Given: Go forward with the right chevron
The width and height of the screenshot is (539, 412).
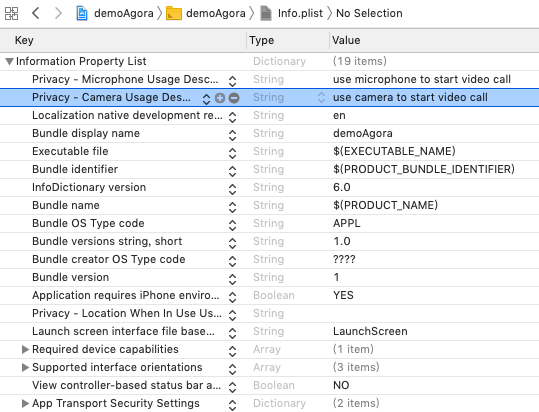Looking at the screenshot, I should pos(58,13).
